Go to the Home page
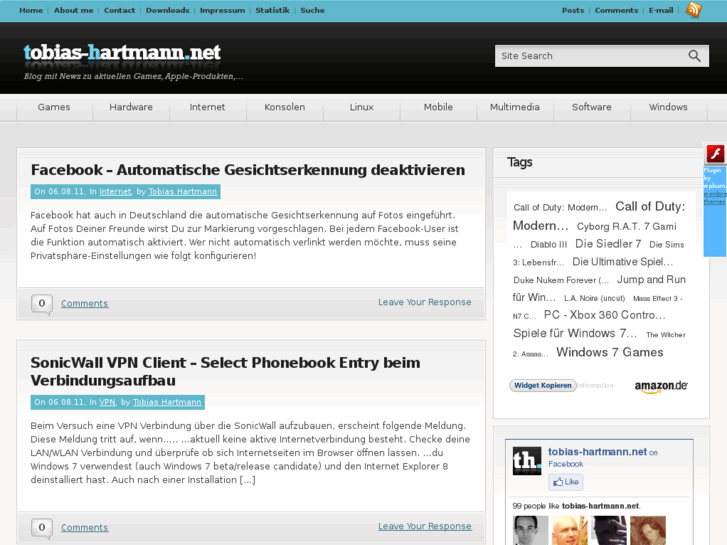Viewport: 727px width, 545px height. [31, 10]
